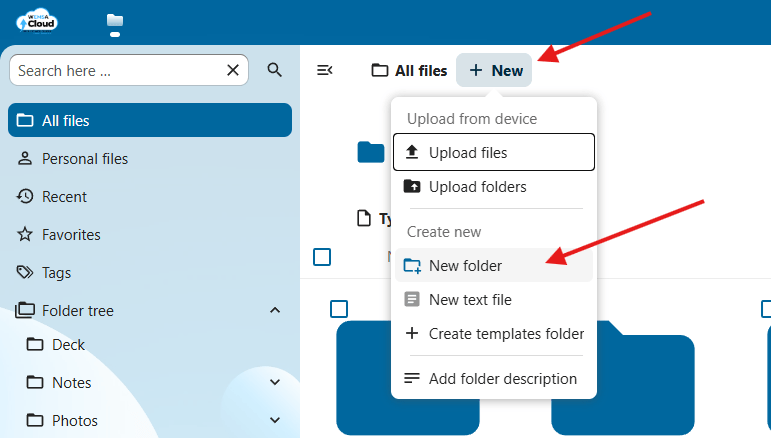Image resolution: width=771 pixels, height=438 pixels.
Task: Tick the checkbox above the first folder tile
Action: tap(339, 309)
